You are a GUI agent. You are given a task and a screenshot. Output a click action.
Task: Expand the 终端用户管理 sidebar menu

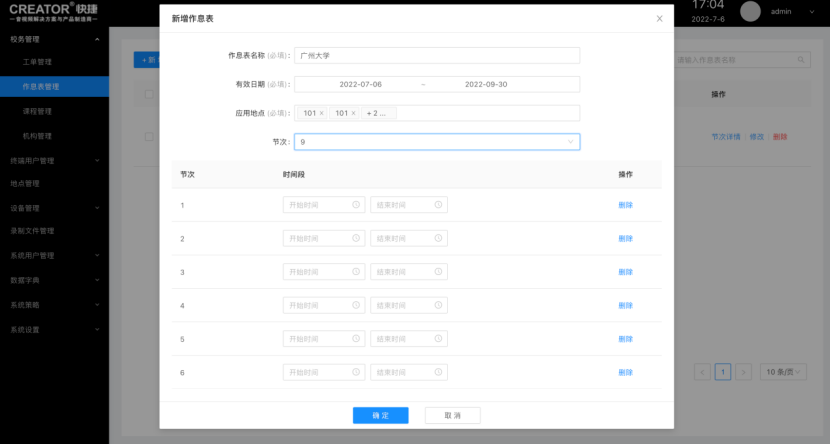coord(54,160)
